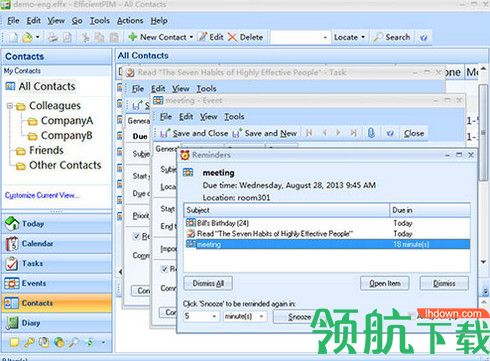
Task: Open the Calendar section in navigation pane
Action: point(57,244)
